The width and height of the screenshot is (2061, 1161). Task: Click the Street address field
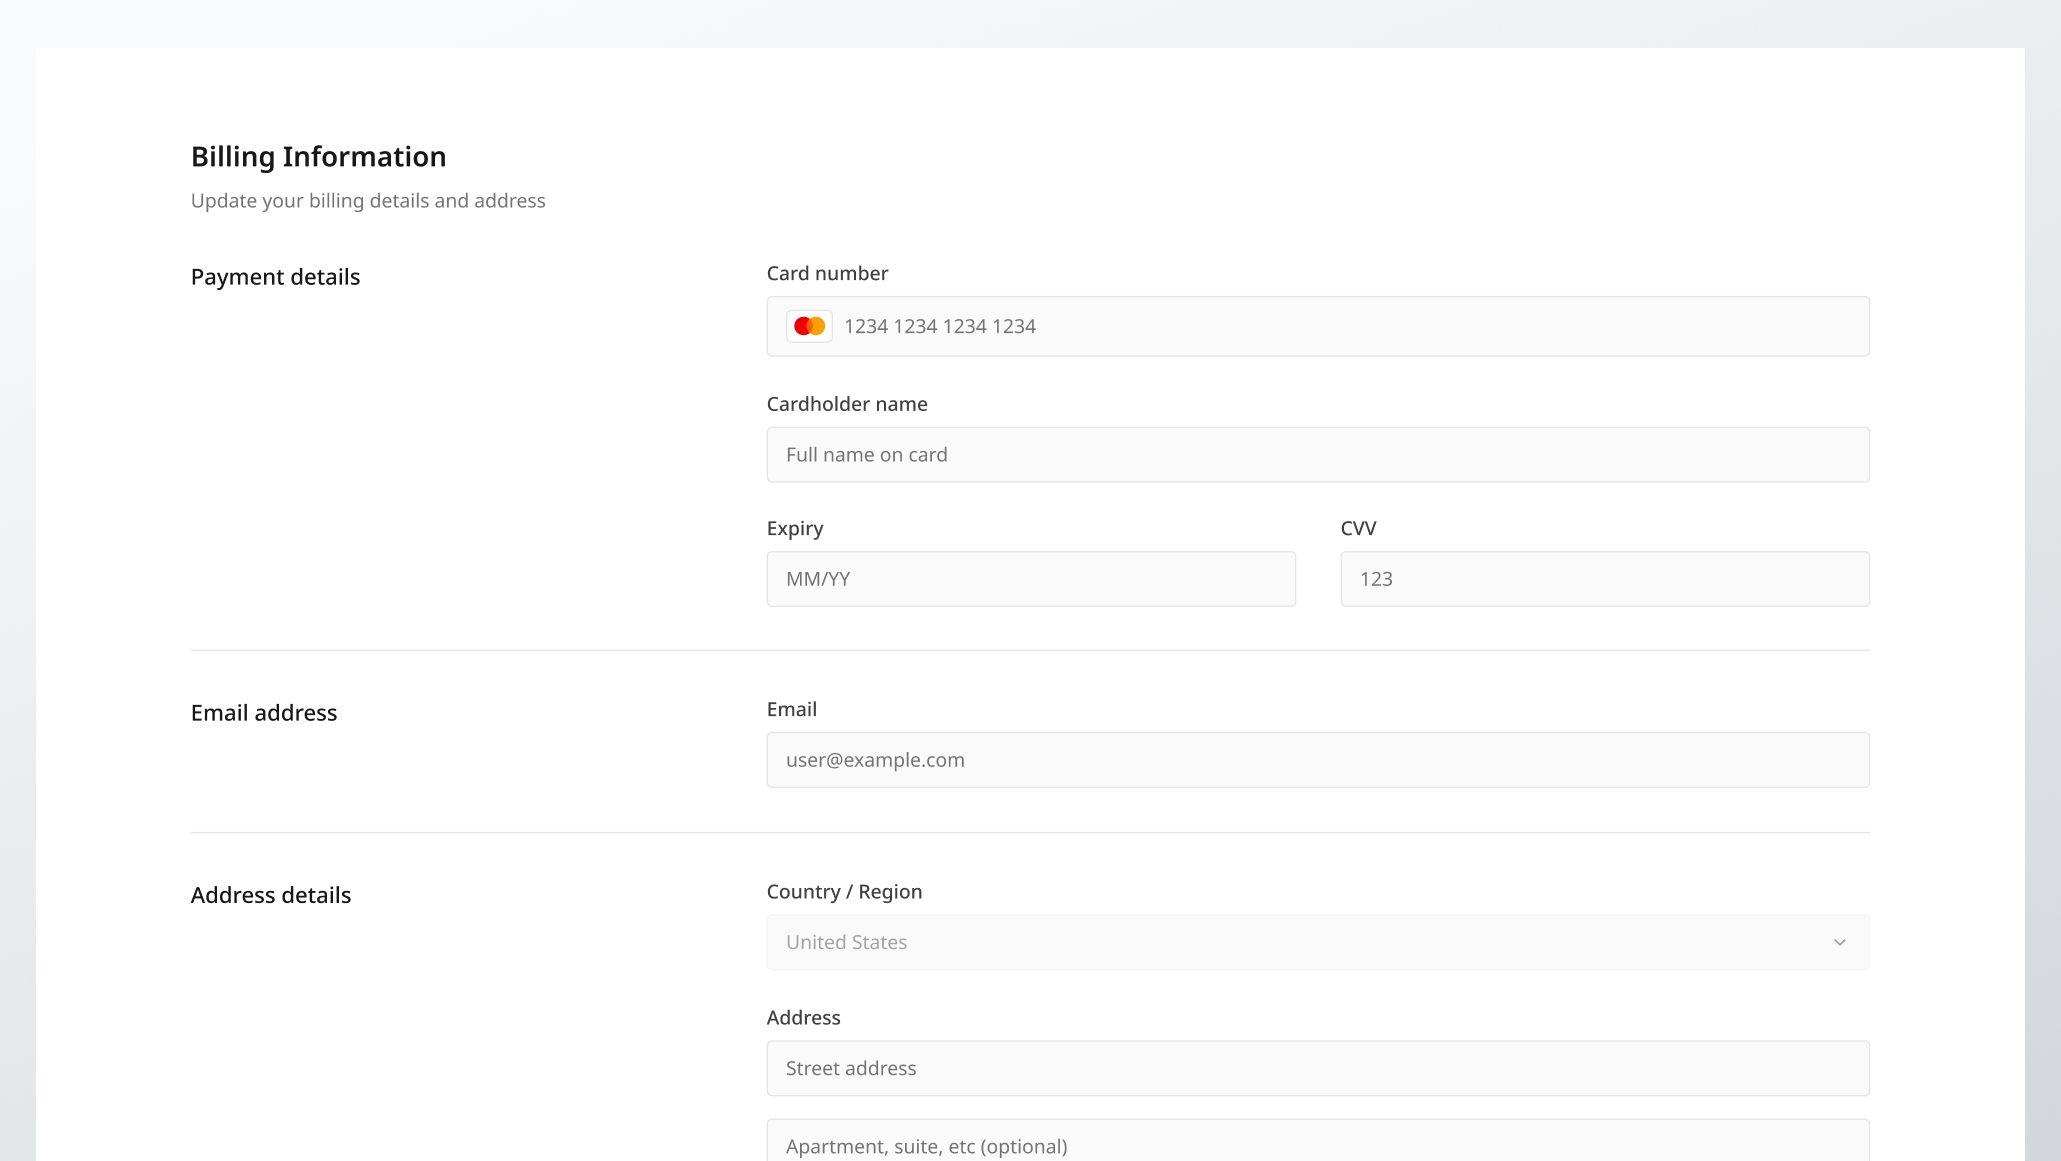(x=1318, y=1068)
